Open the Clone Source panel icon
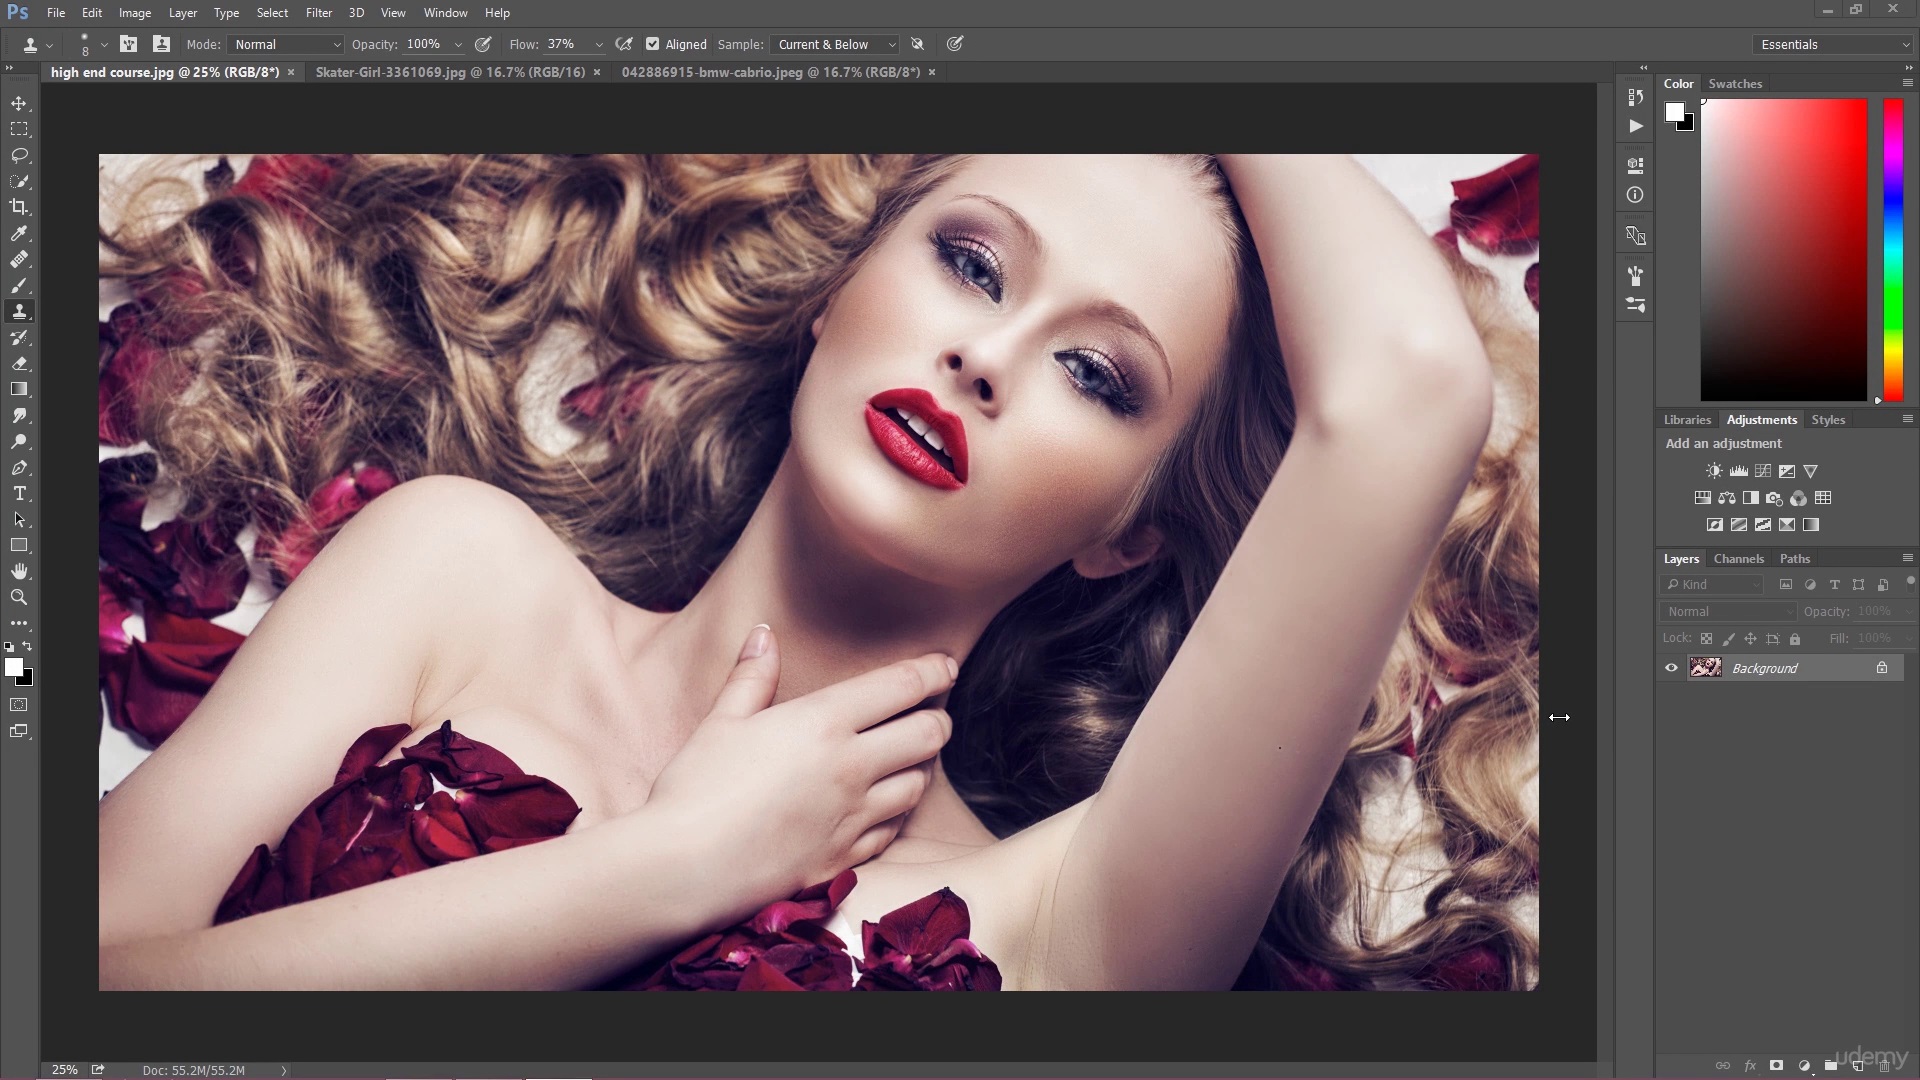 [1635, 236]
